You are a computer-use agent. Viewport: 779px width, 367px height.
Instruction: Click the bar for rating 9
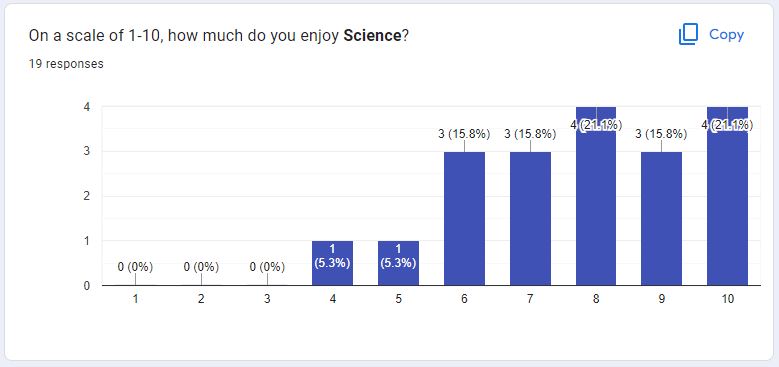click(661, 219)
